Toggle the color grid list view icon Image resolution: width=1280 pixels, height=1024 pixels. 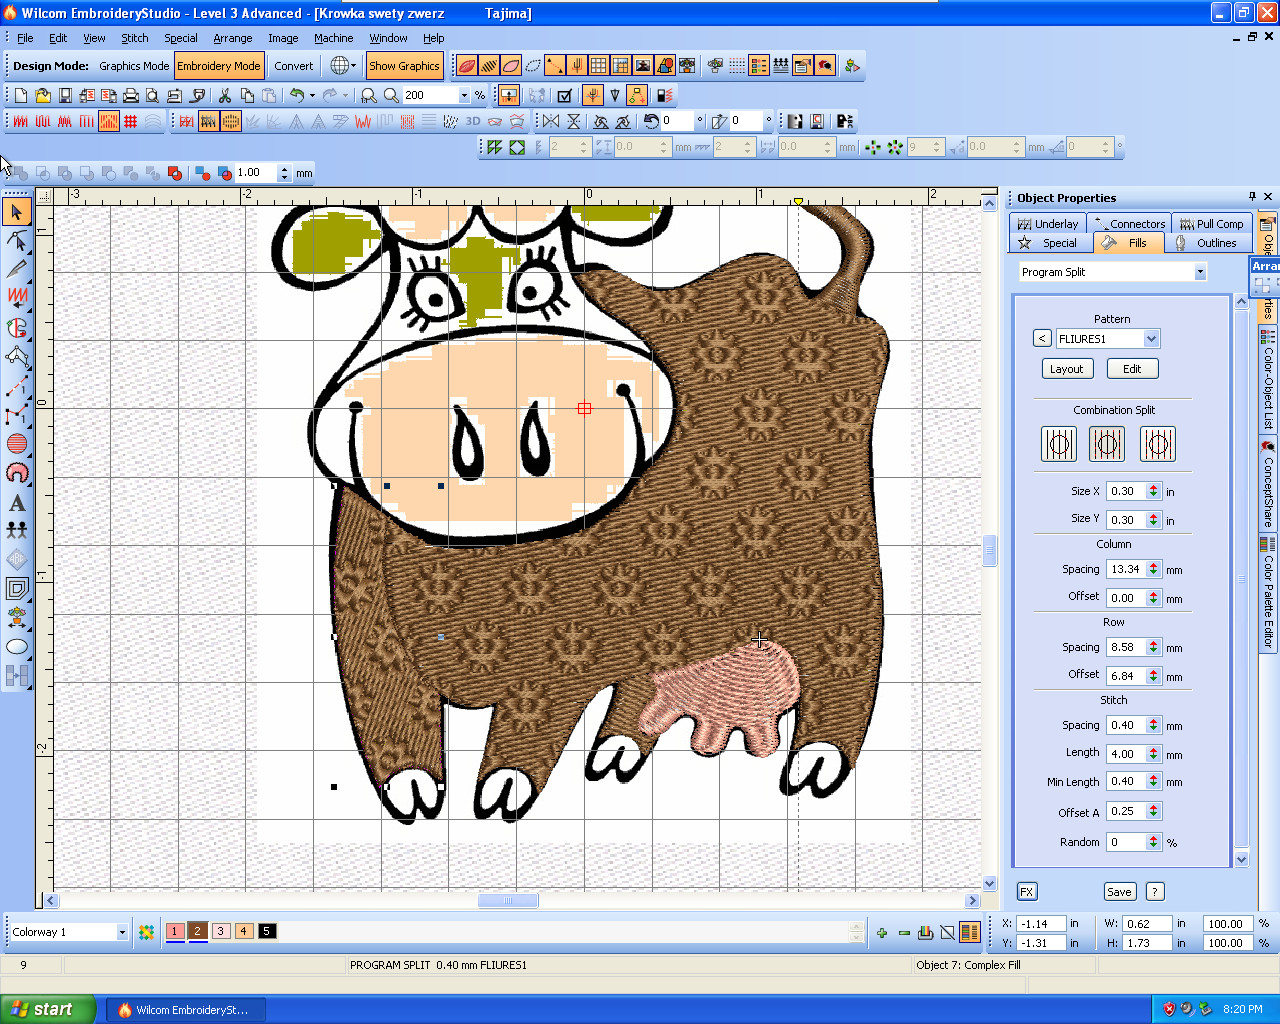(759, 66)
